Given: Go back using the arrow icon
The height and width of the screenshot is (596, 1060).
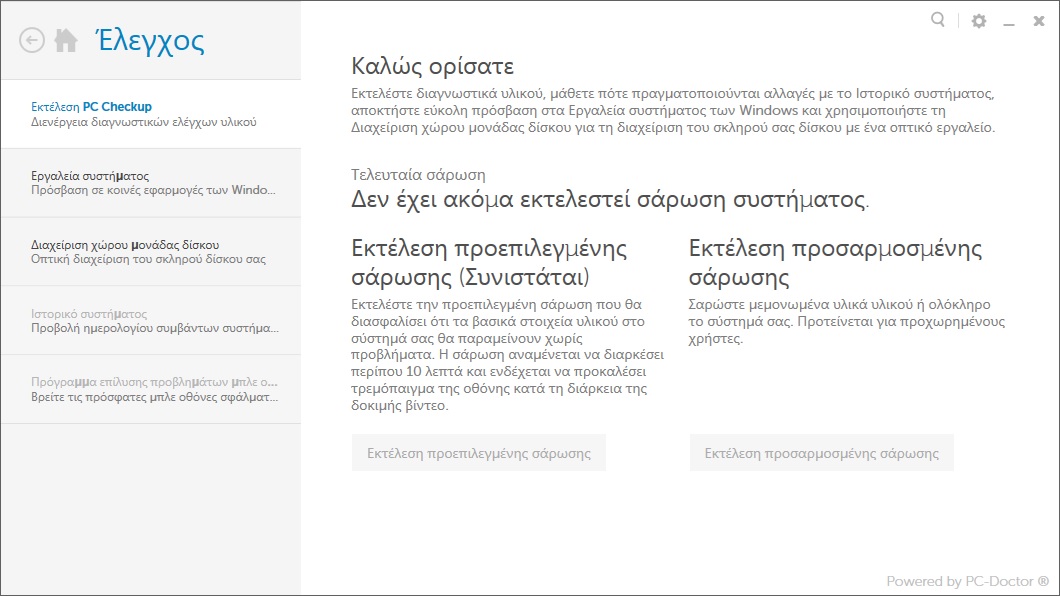Looking at the screenshot, I should pyautogui.click(x=32, y=41).
